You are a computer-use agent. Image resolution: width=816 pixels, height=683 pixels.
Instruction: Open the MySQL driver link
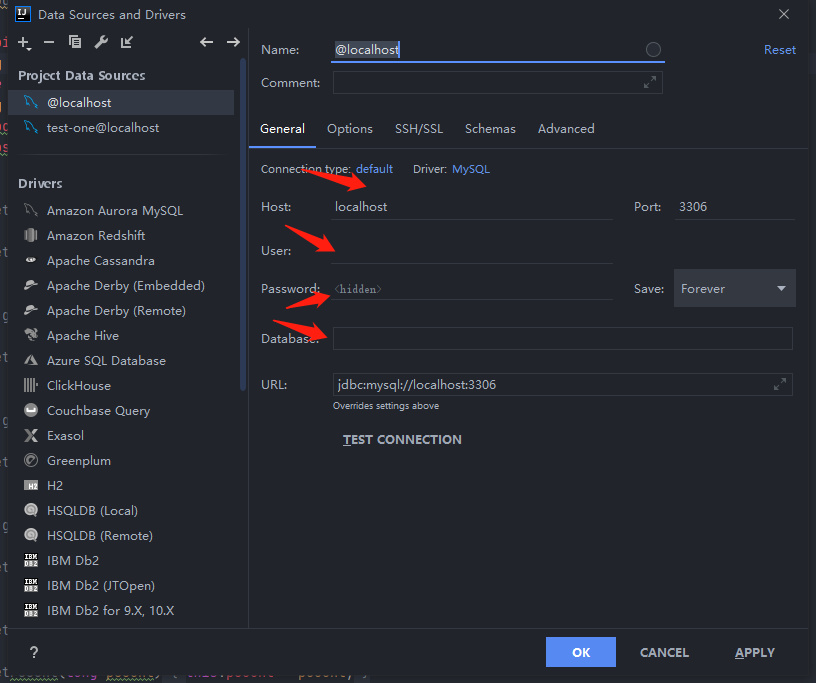click(471, 169)
